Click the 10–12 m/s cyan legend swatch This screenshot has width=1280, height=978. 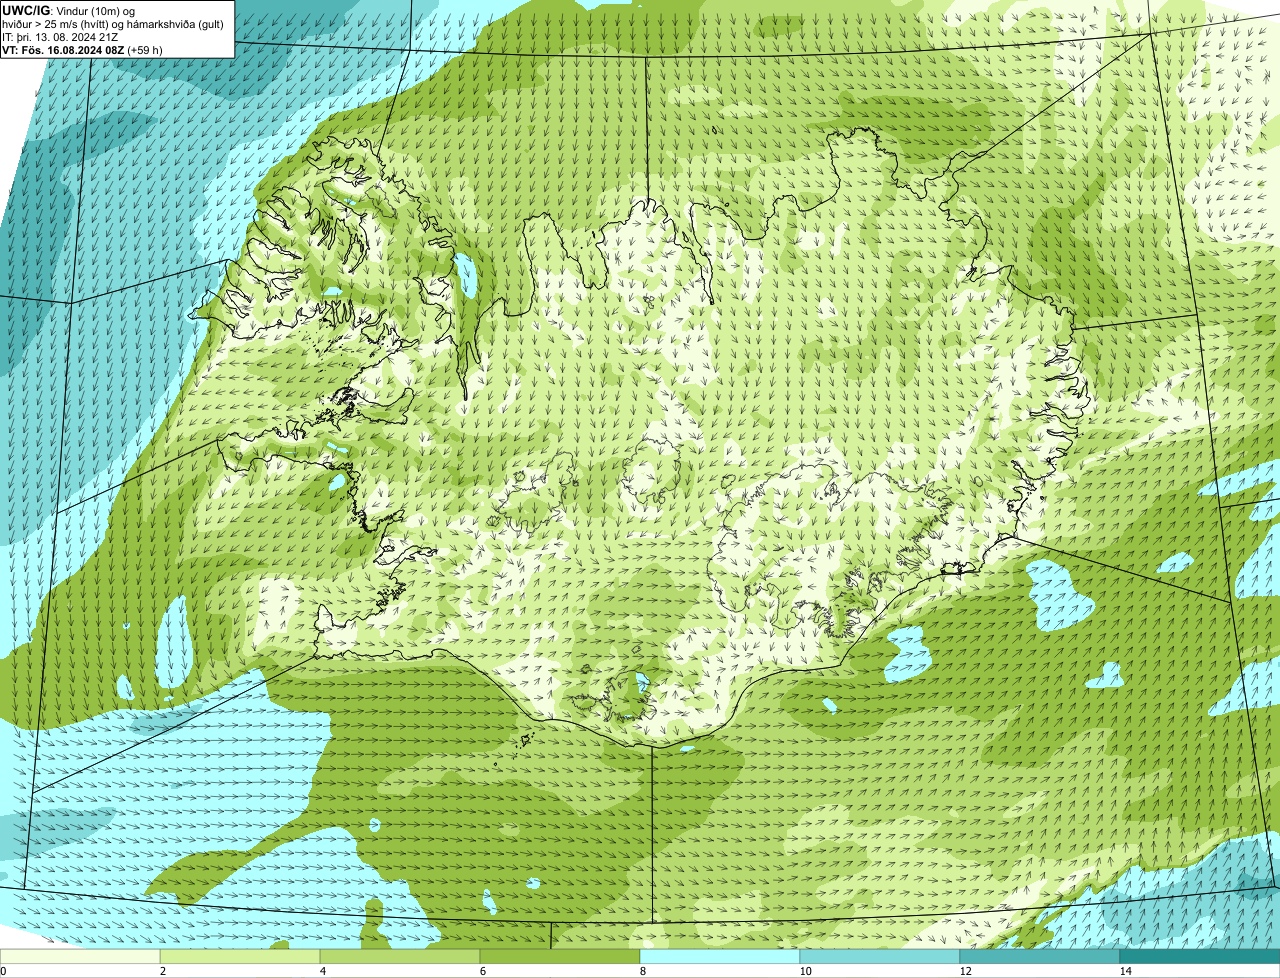[880, 957]
